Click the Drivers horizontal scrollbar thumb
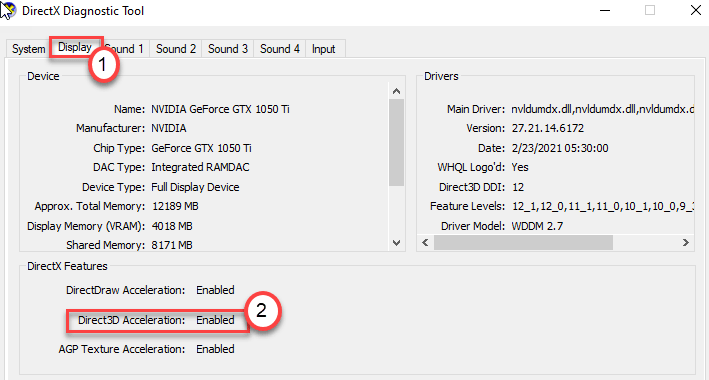The width and height of the screenshot is (709, 380). (x=523, y=243)
